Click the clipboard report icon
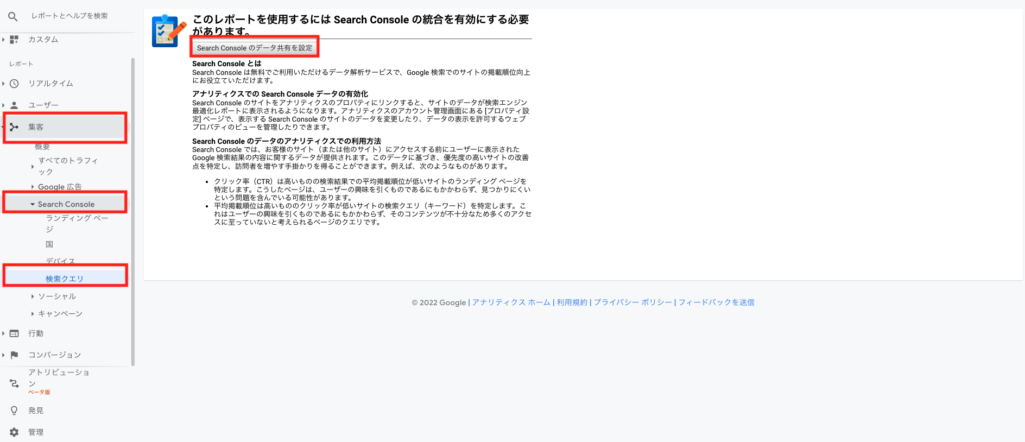 (169, 31)
